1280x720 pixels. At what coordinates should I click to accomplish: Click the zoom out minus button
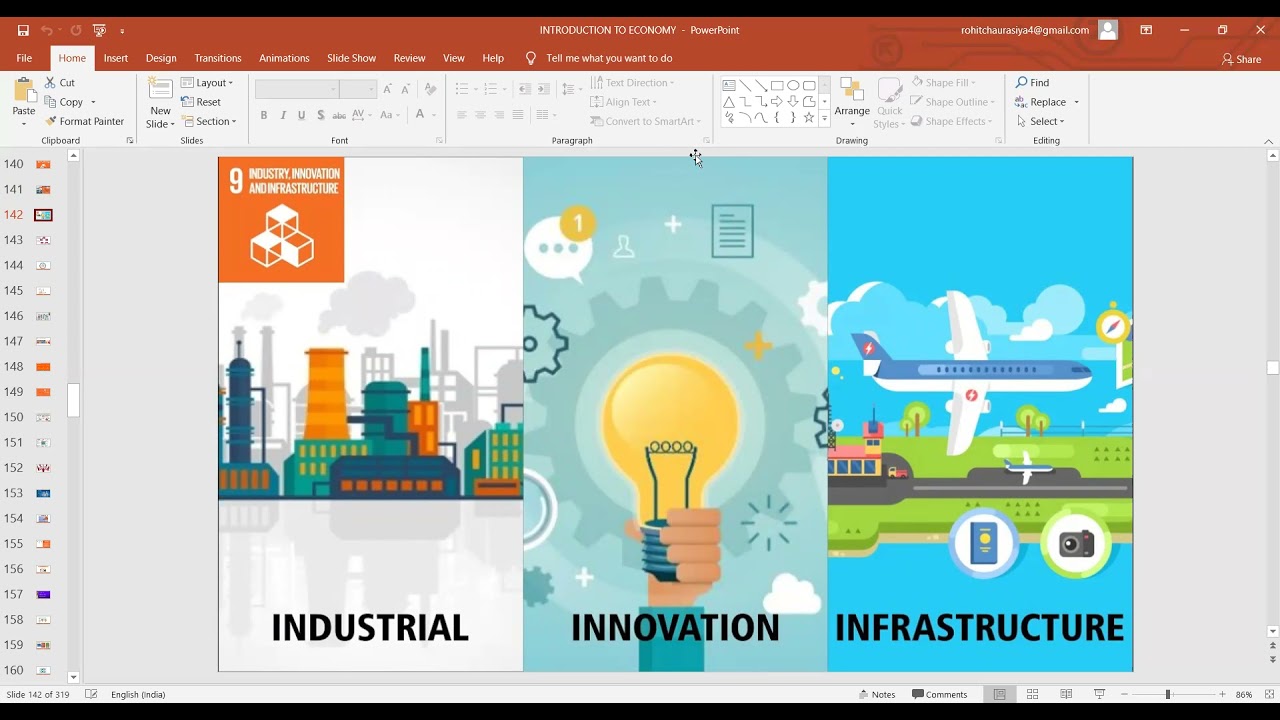point(1124,694)
